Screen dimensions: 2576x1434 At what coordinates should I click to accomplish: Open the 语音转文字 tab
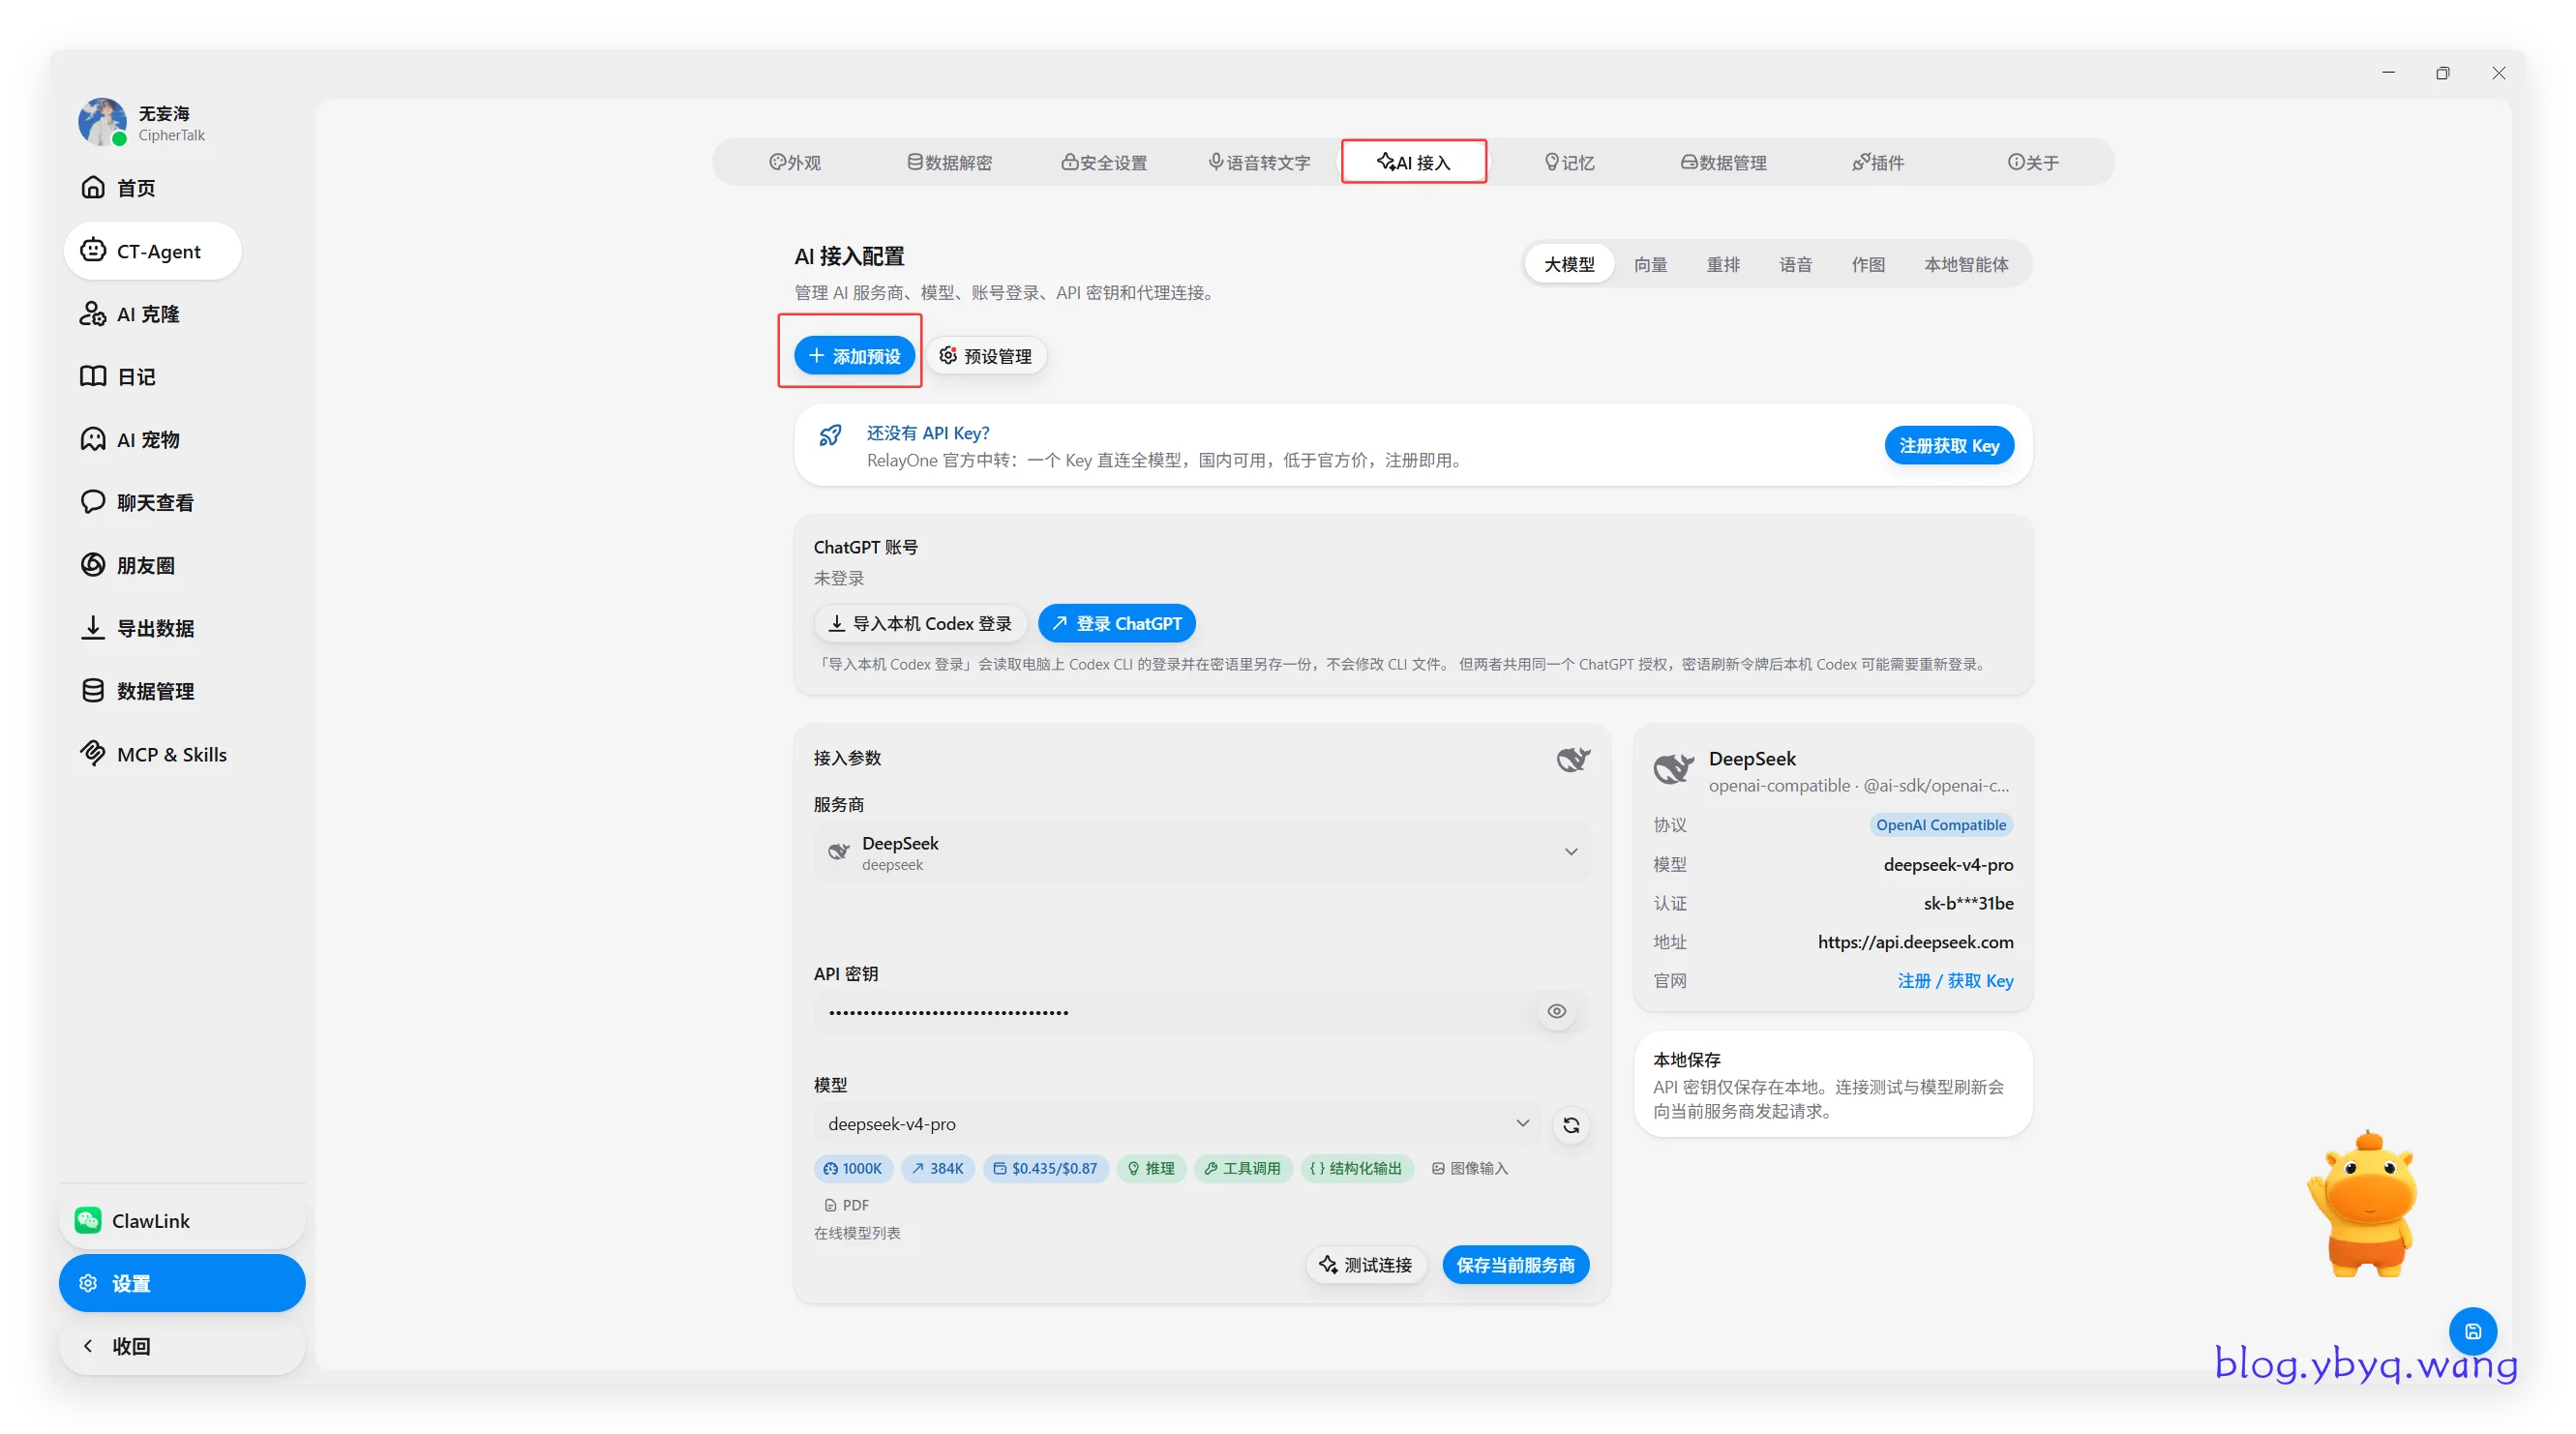1259,163
